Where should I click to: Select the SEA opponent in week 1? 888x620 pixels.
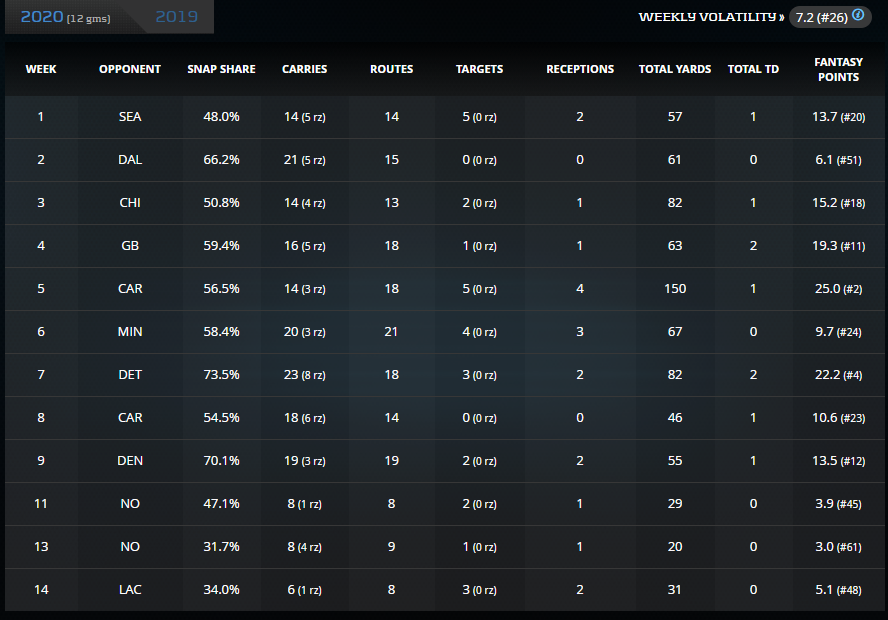click(x=130, y=117)
